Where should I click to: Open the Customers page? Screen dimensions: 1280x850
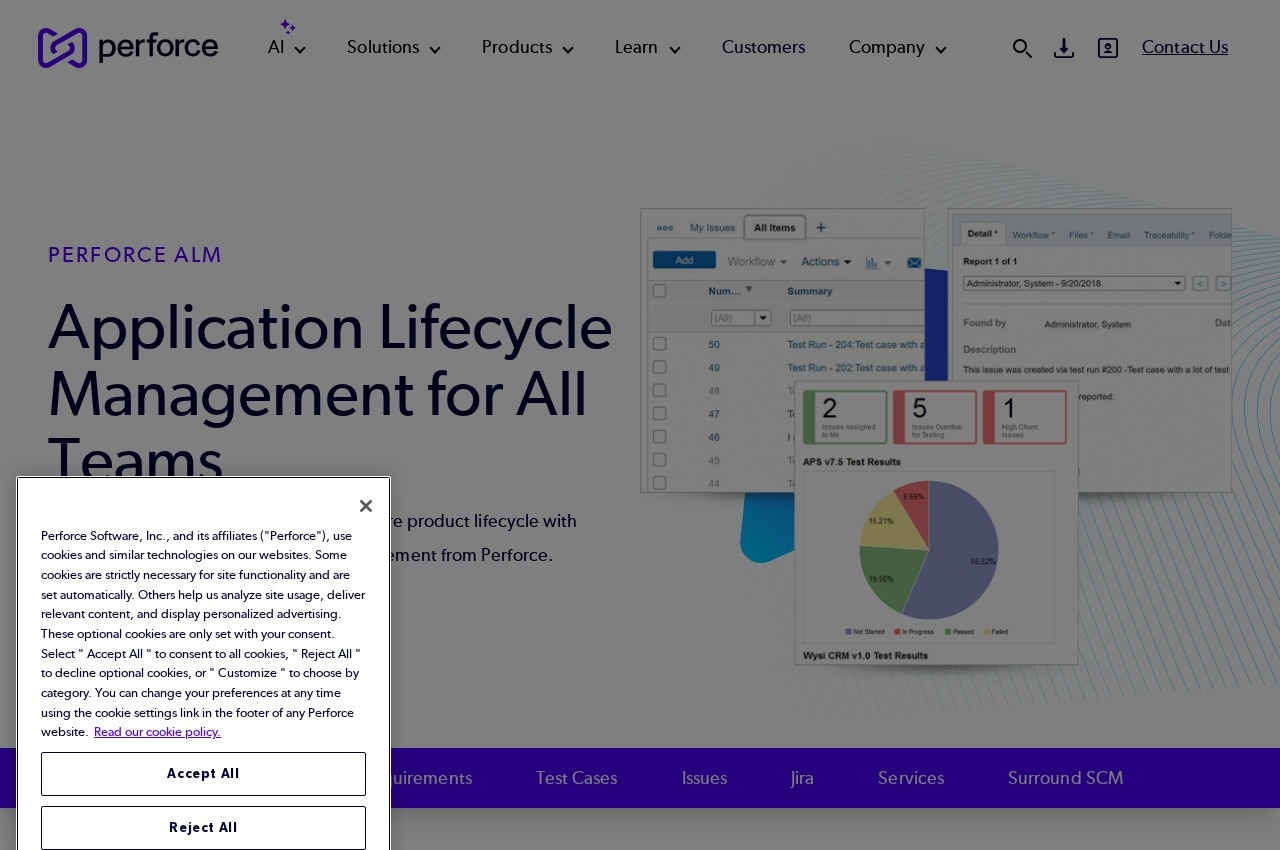click(x=763, y=48)
